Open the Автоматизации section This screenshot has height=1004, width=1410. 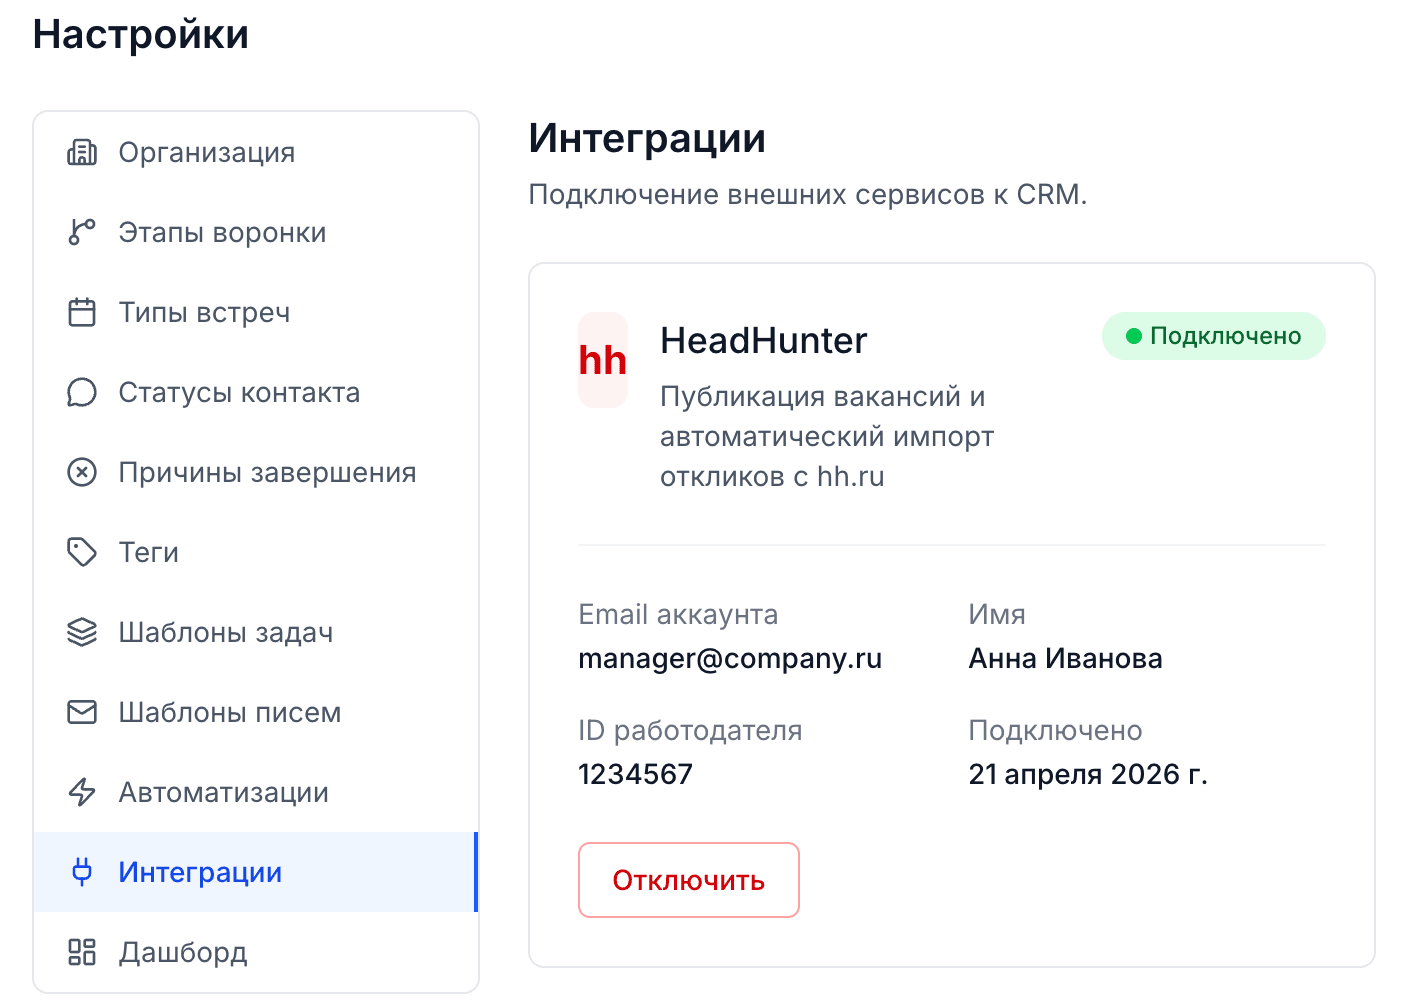click(x=256, y=792)
